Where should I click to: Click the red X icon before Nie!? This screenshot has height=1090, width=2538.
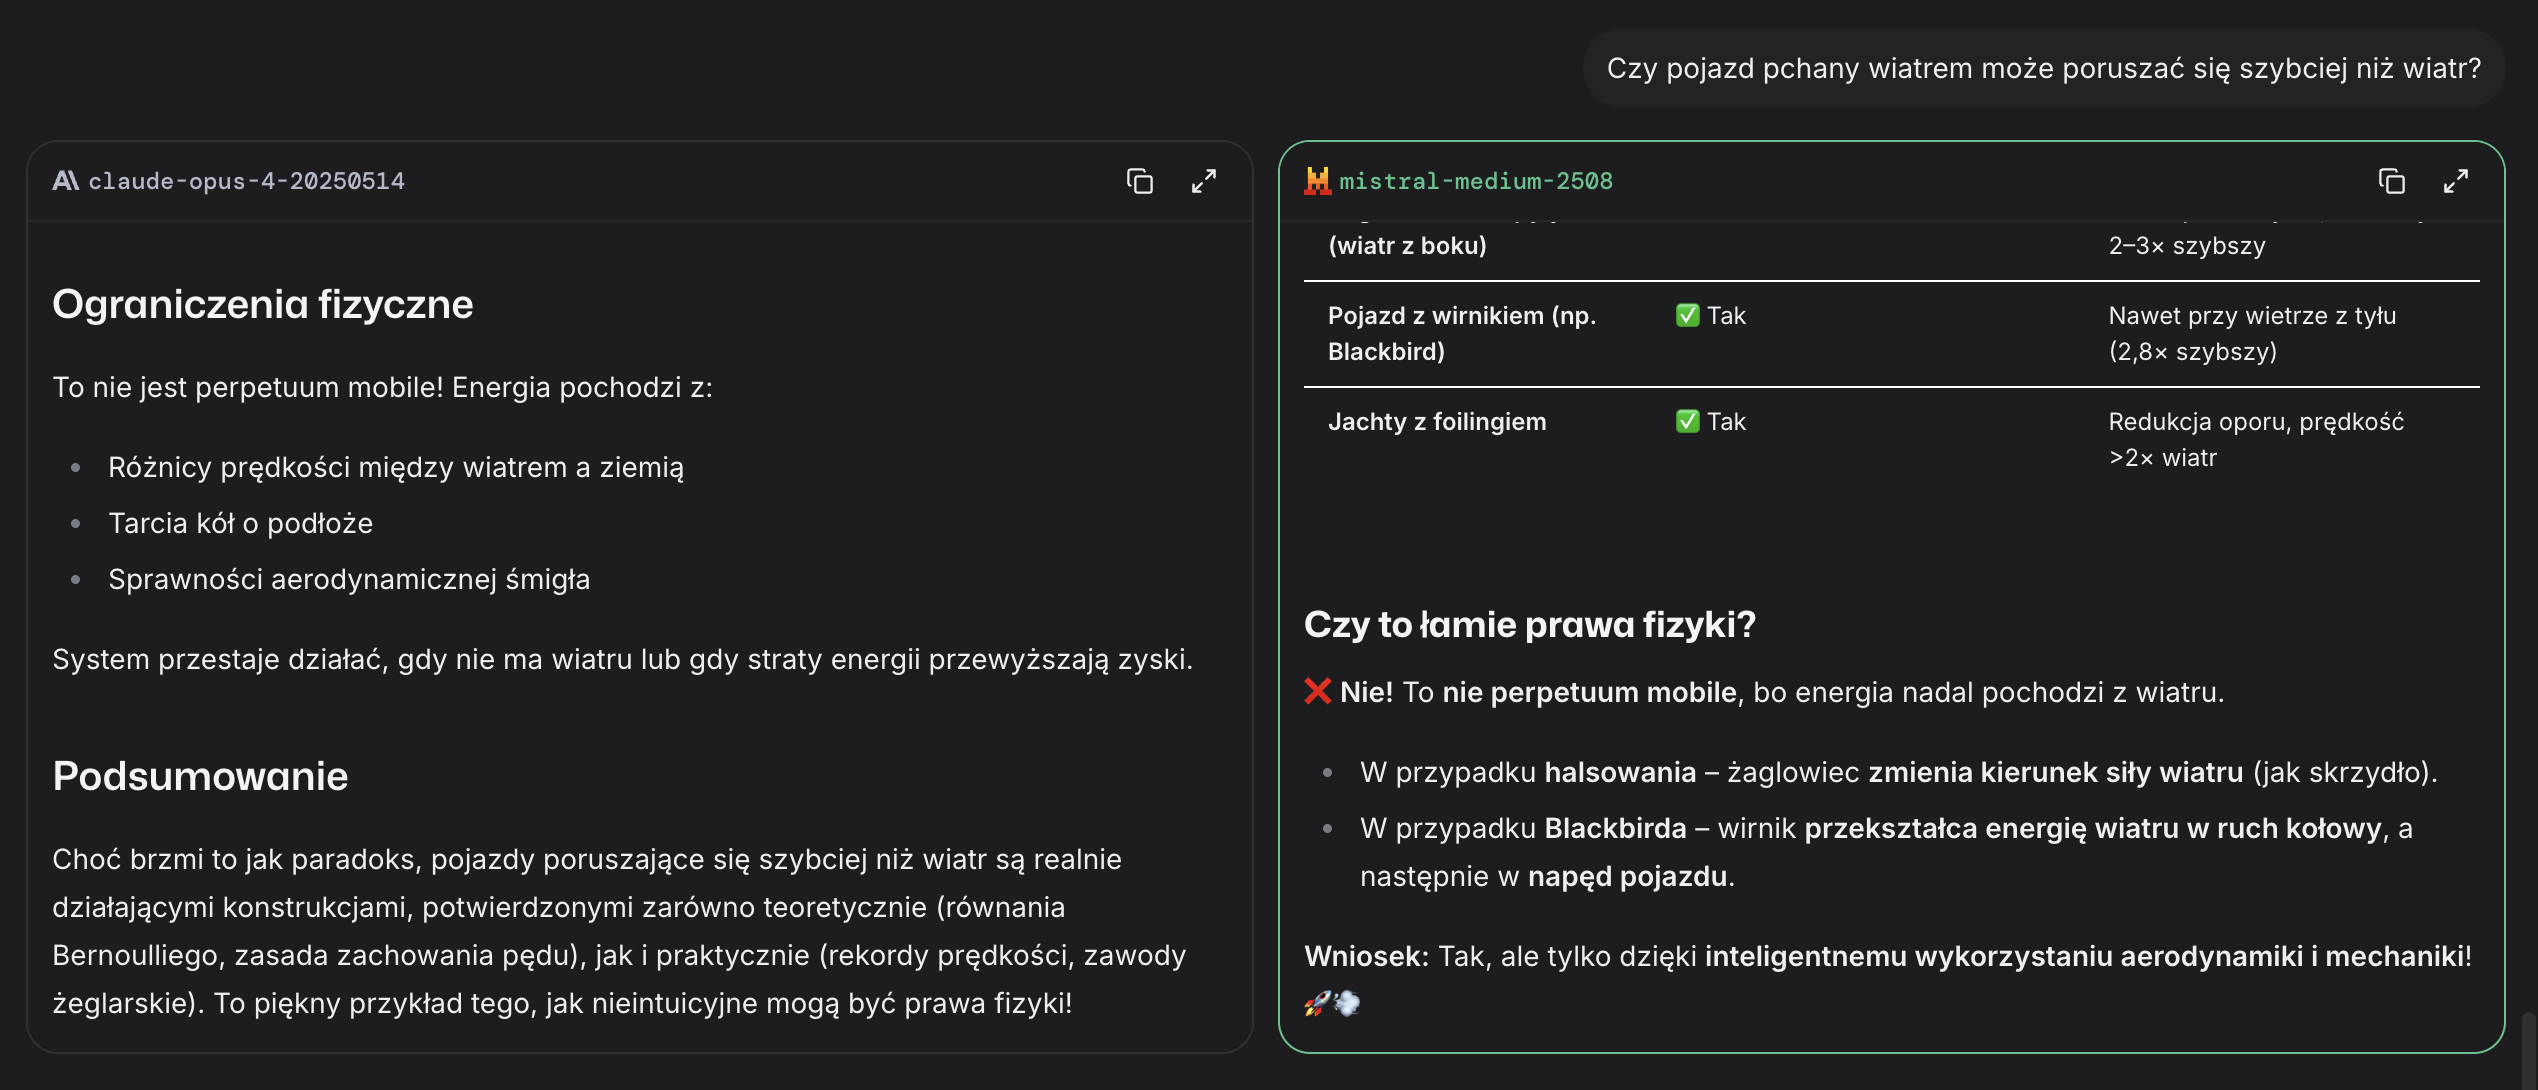pyautogui.click(x=1317, y=691)
